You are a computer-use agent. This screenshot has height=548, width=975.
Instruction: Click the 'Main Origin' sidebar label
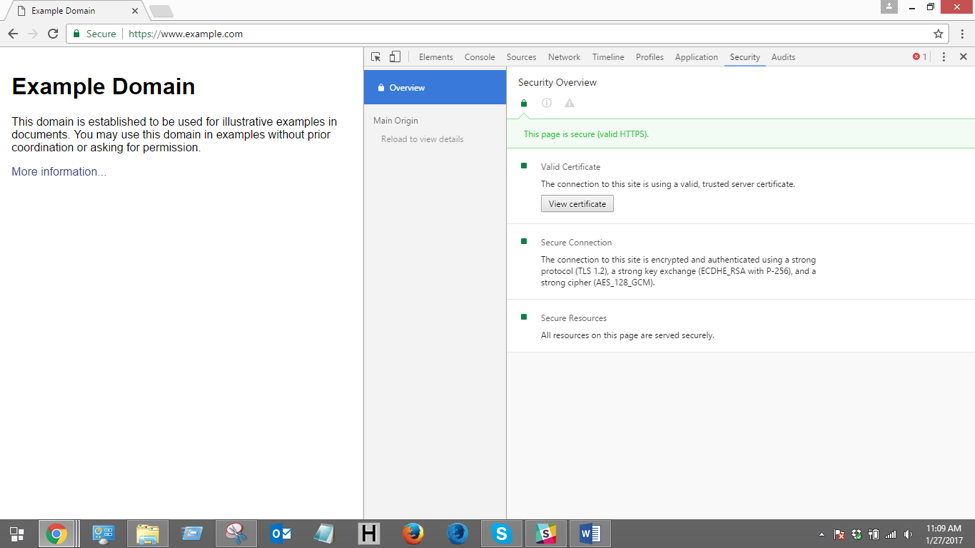395,120
